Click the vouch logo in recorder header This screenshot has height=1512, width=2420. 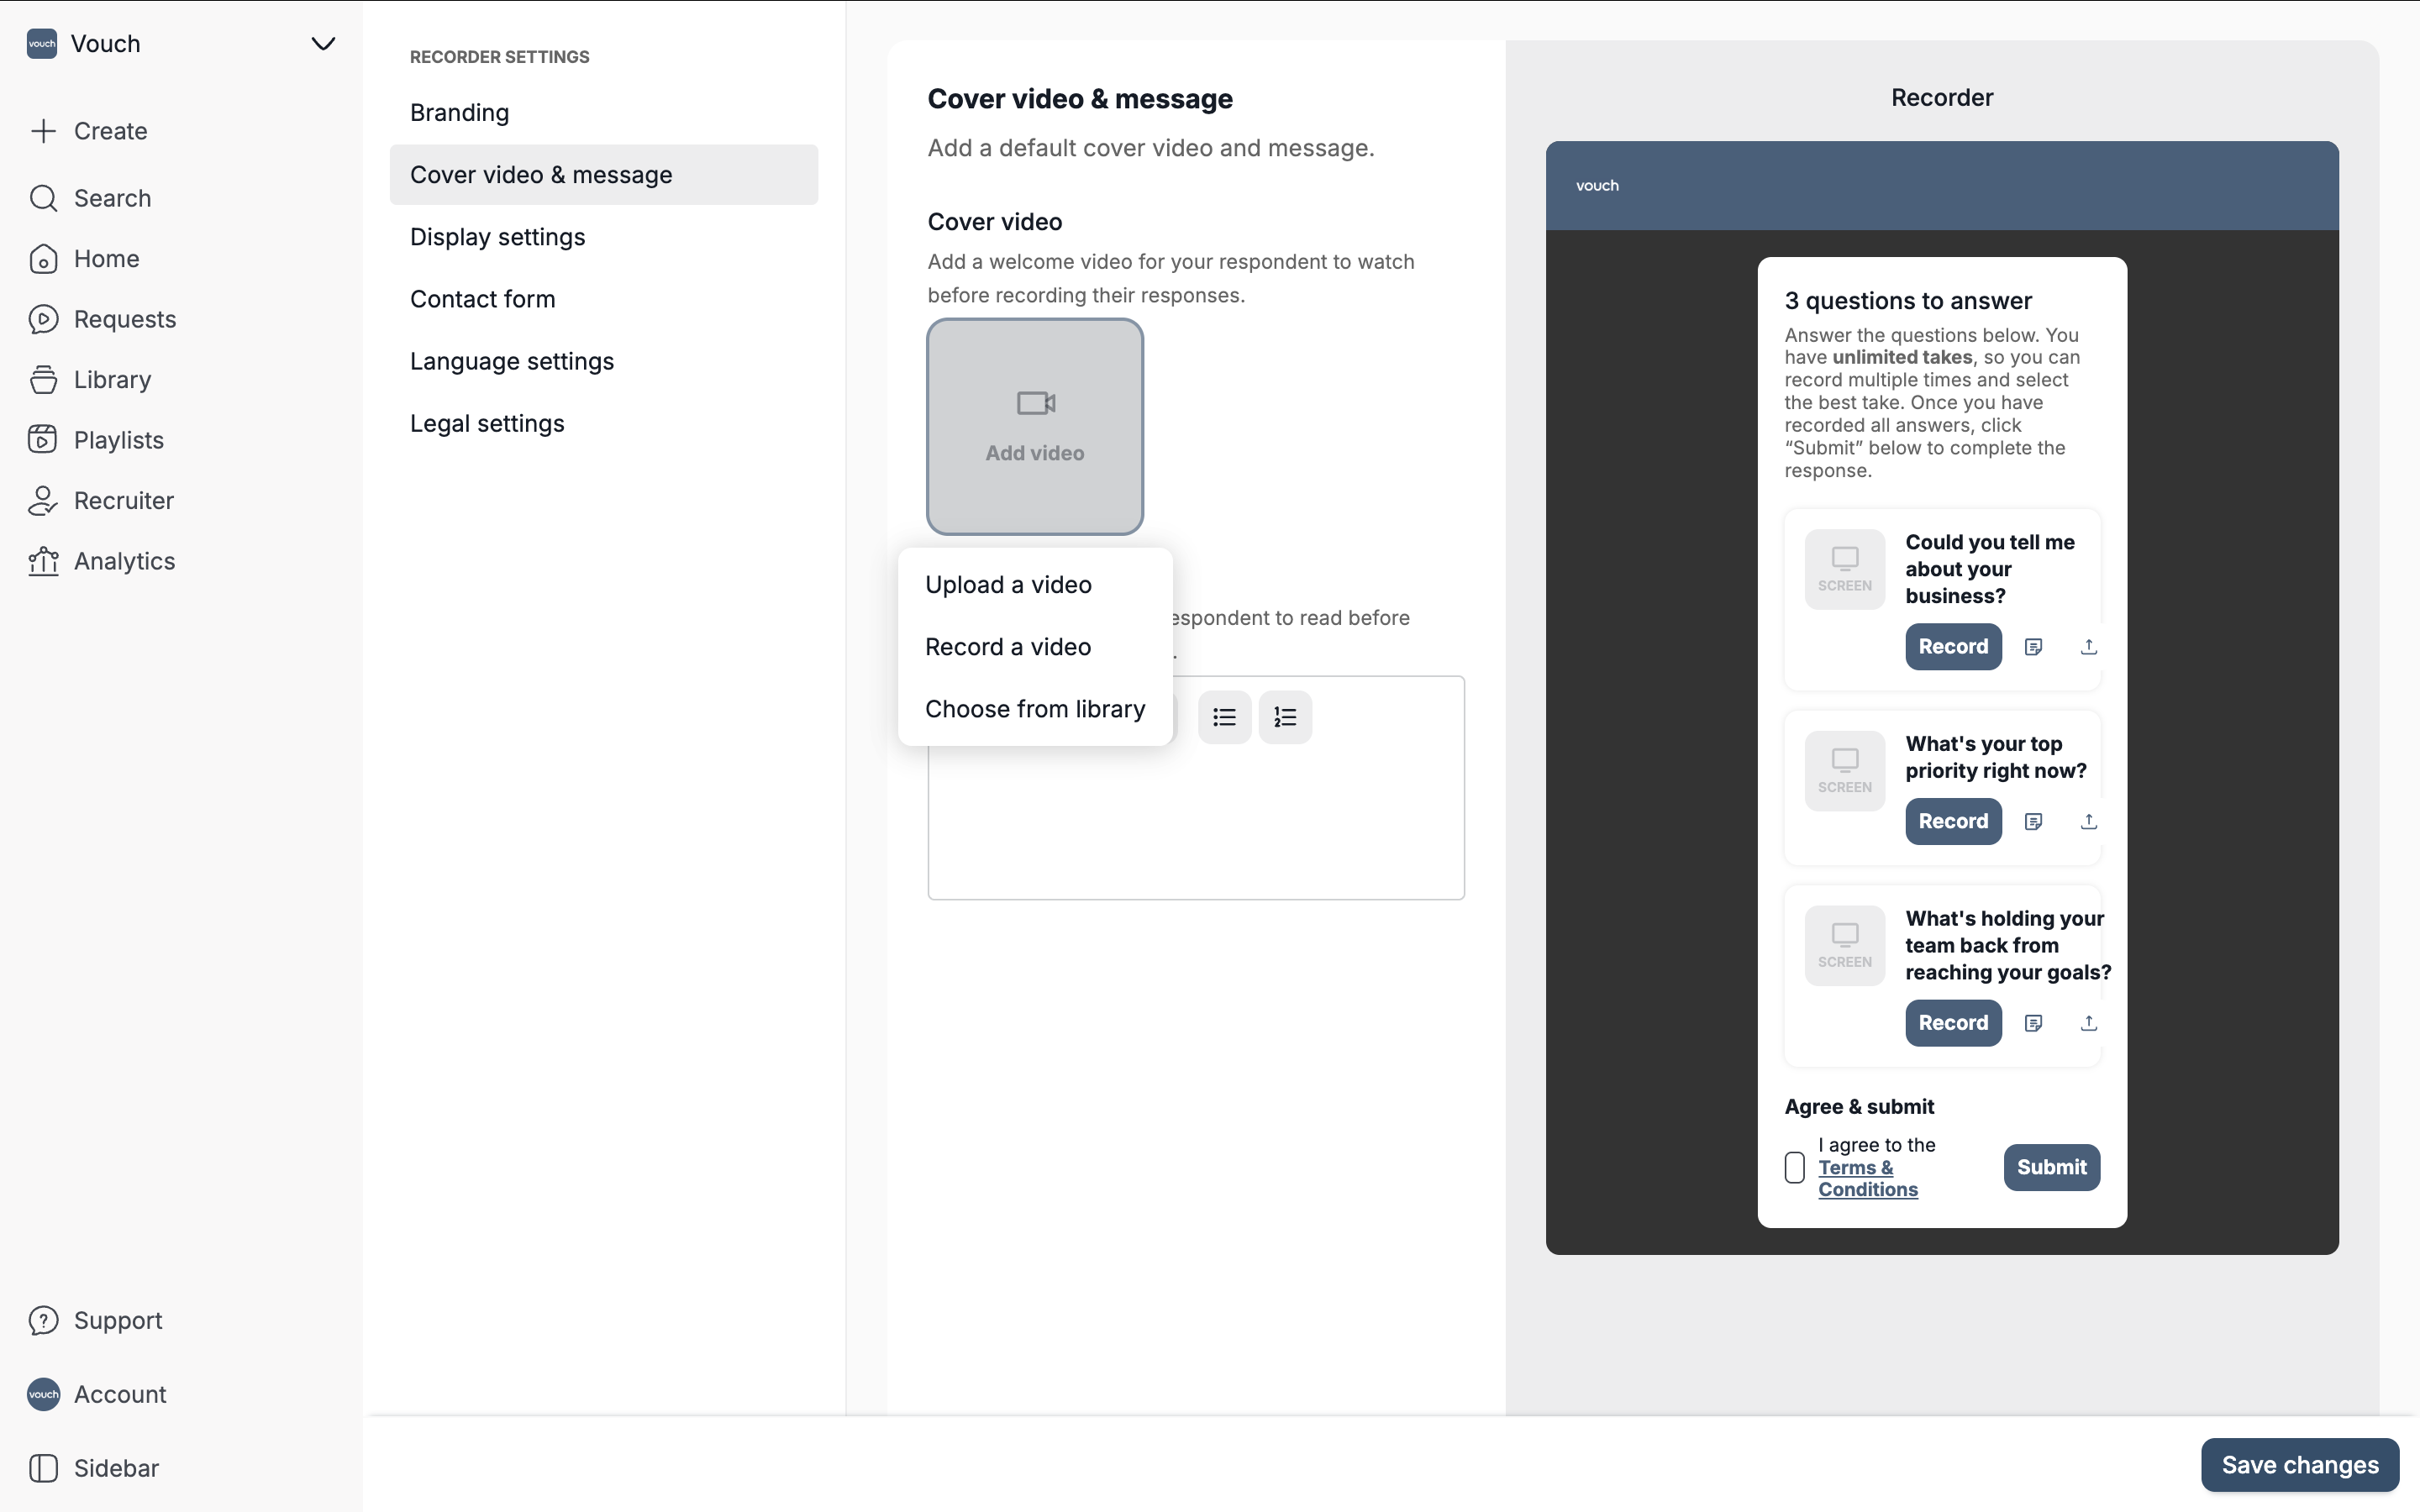[1597, 186]
